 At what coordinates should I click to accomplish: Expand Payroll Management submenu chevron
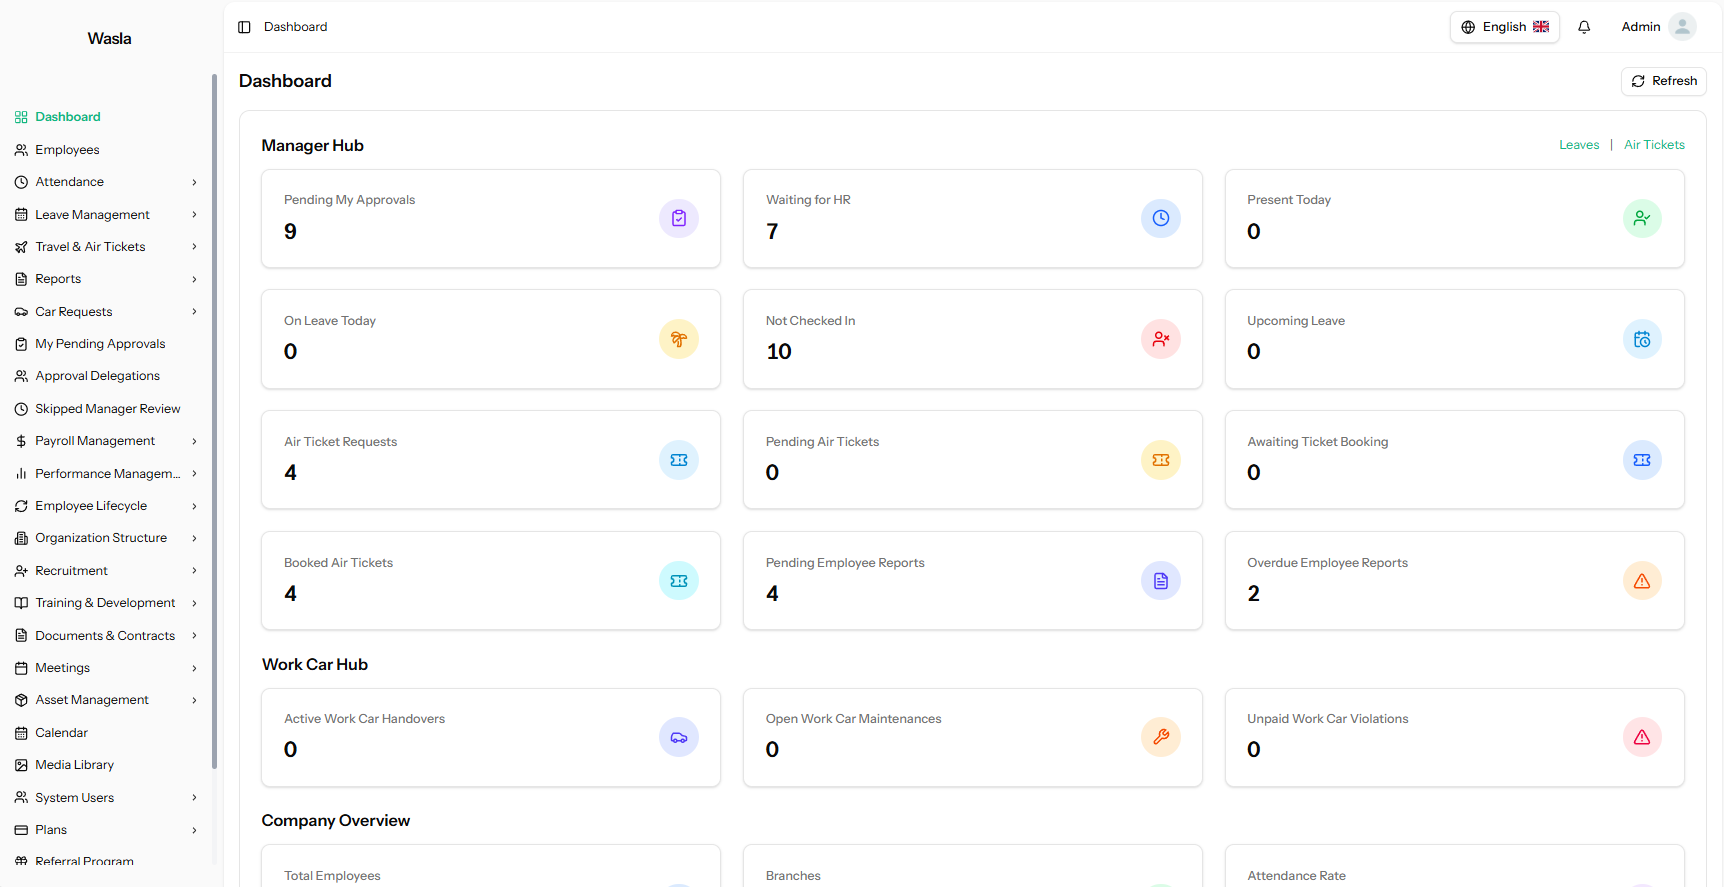[194, 441]
